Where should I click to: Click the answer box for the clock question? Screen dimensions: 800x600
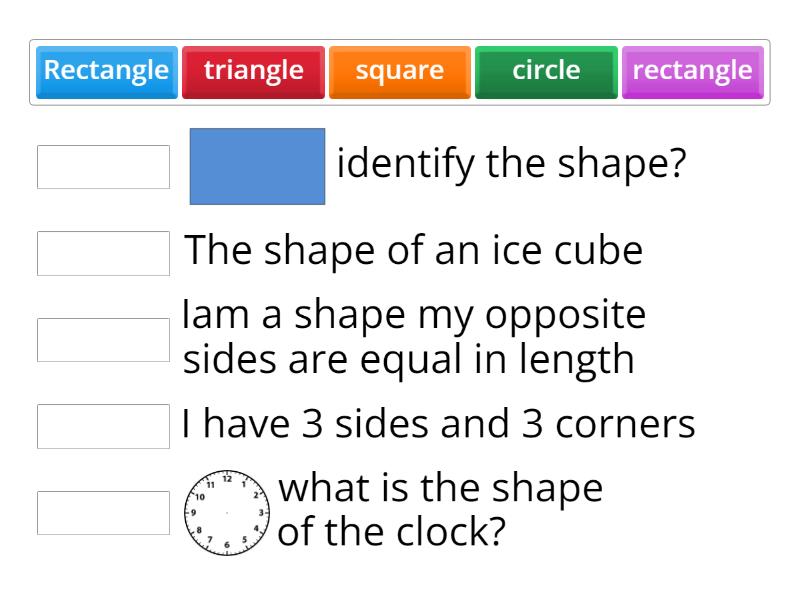coord(103,512)
